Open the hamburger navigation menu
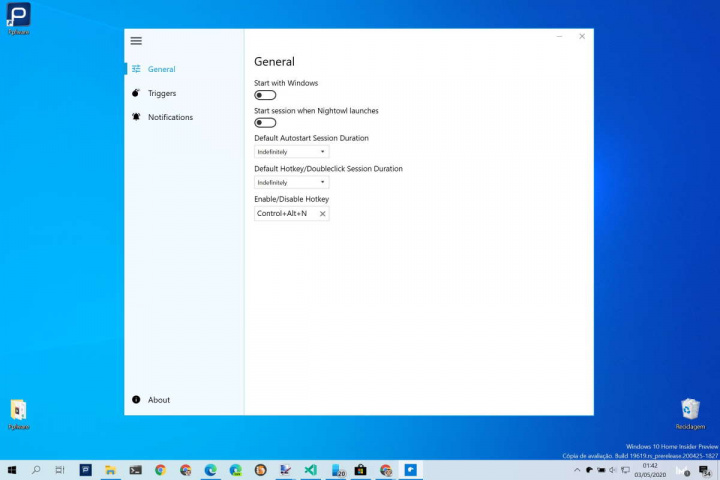720x480 pixels. click(136, 41)
